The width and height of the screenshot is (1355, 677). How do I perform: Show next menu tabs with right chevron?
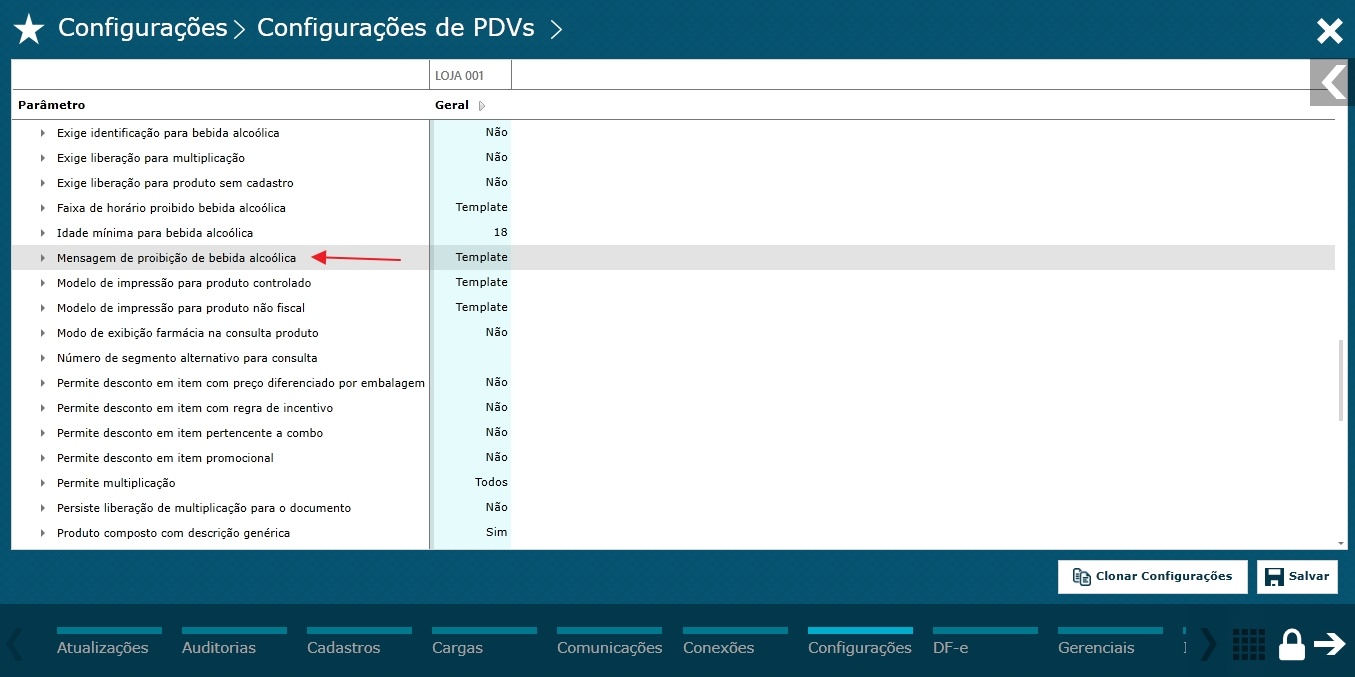click(x=1208, y=644)
